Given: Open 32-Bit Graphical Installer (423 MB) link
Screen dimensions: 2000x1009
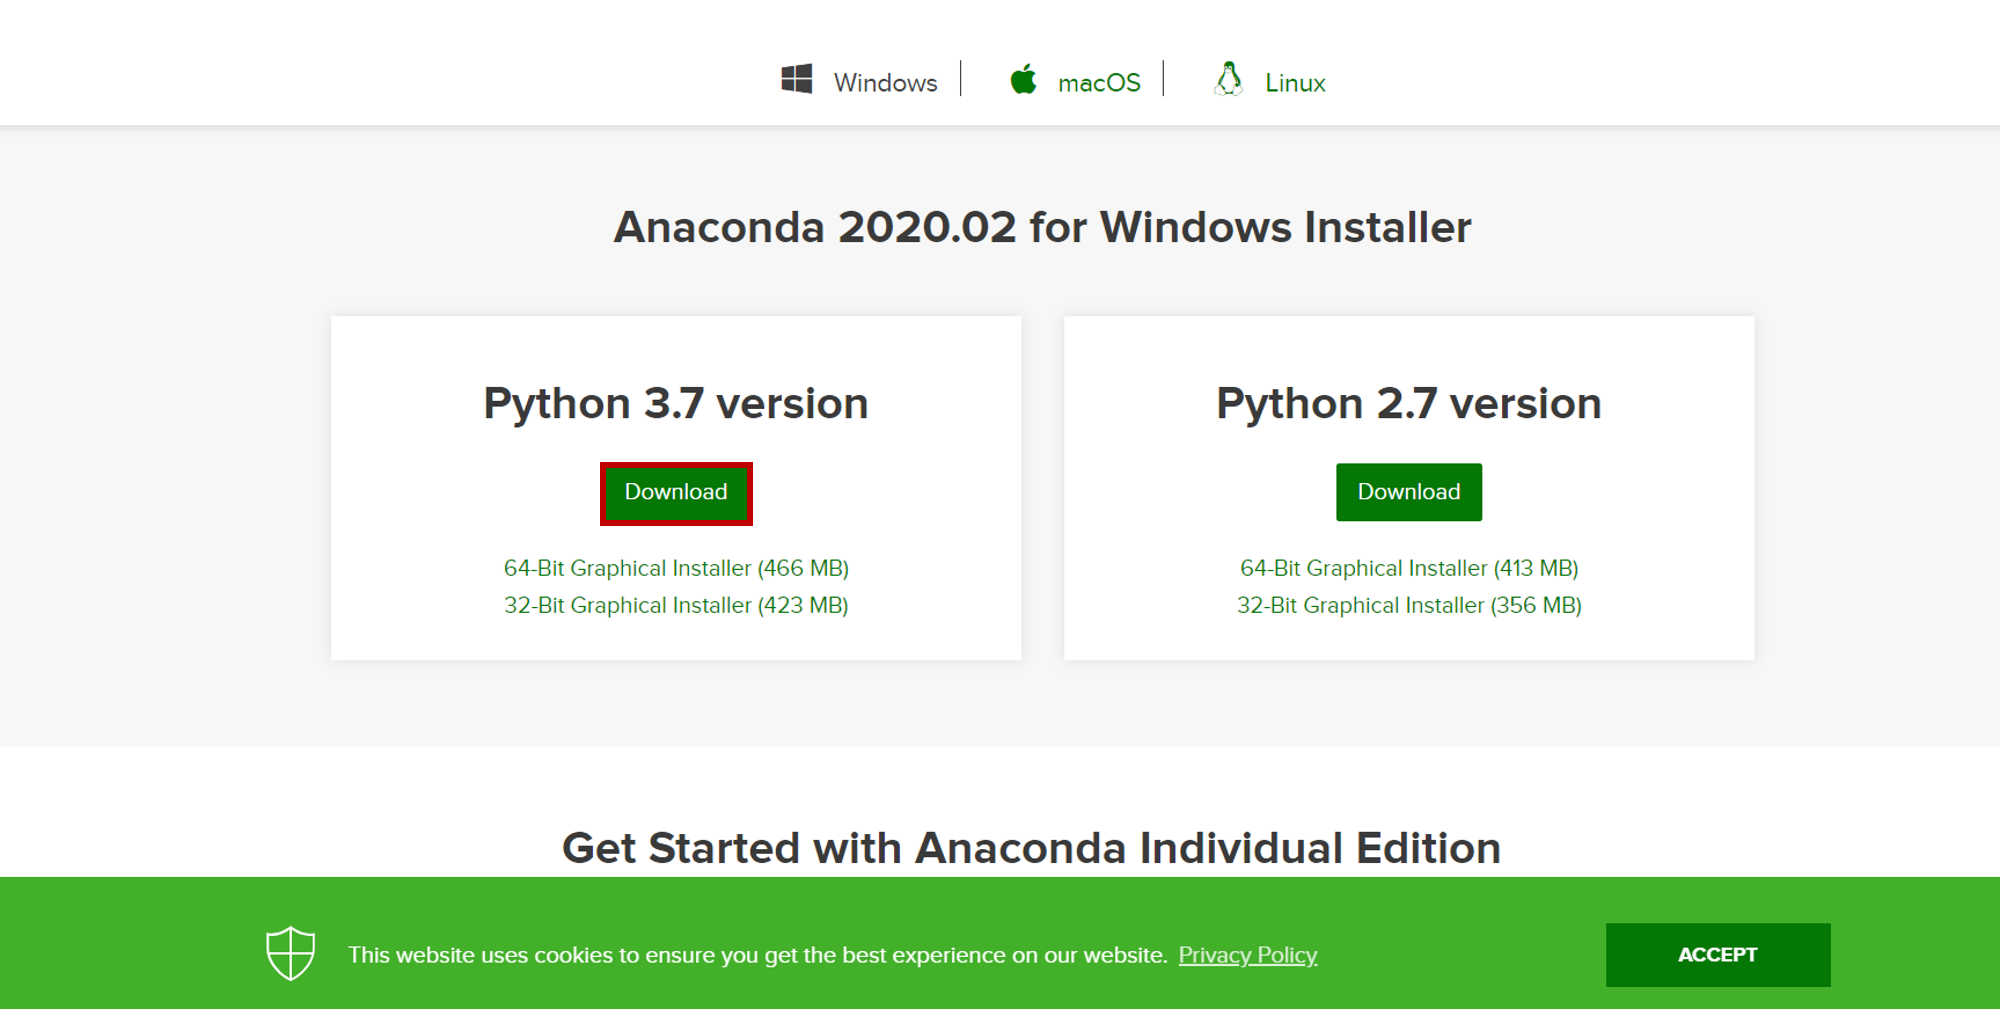Looking at the screenshot, I should [x=676, y=605].
